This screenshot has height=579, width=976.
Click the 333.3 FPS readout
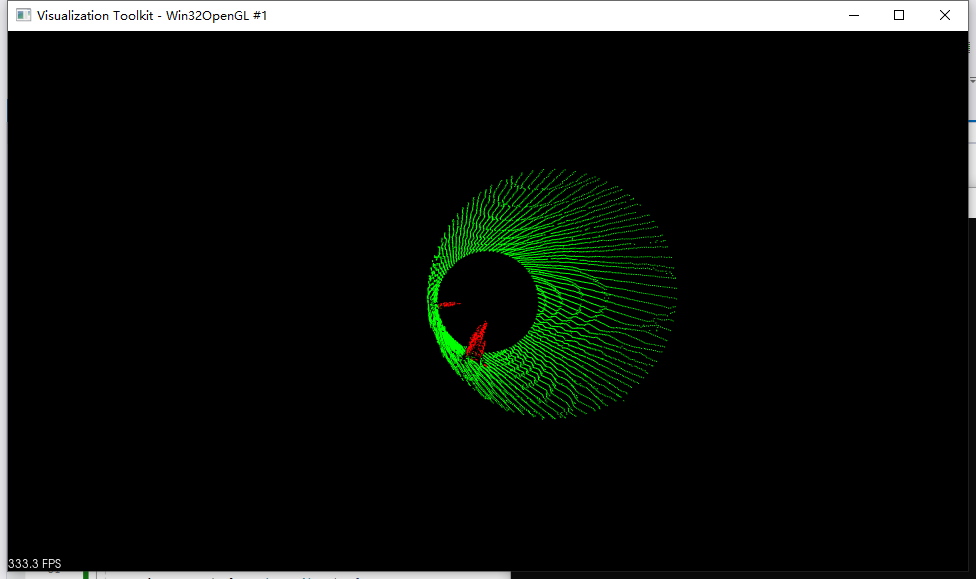[x=35, y=564]
